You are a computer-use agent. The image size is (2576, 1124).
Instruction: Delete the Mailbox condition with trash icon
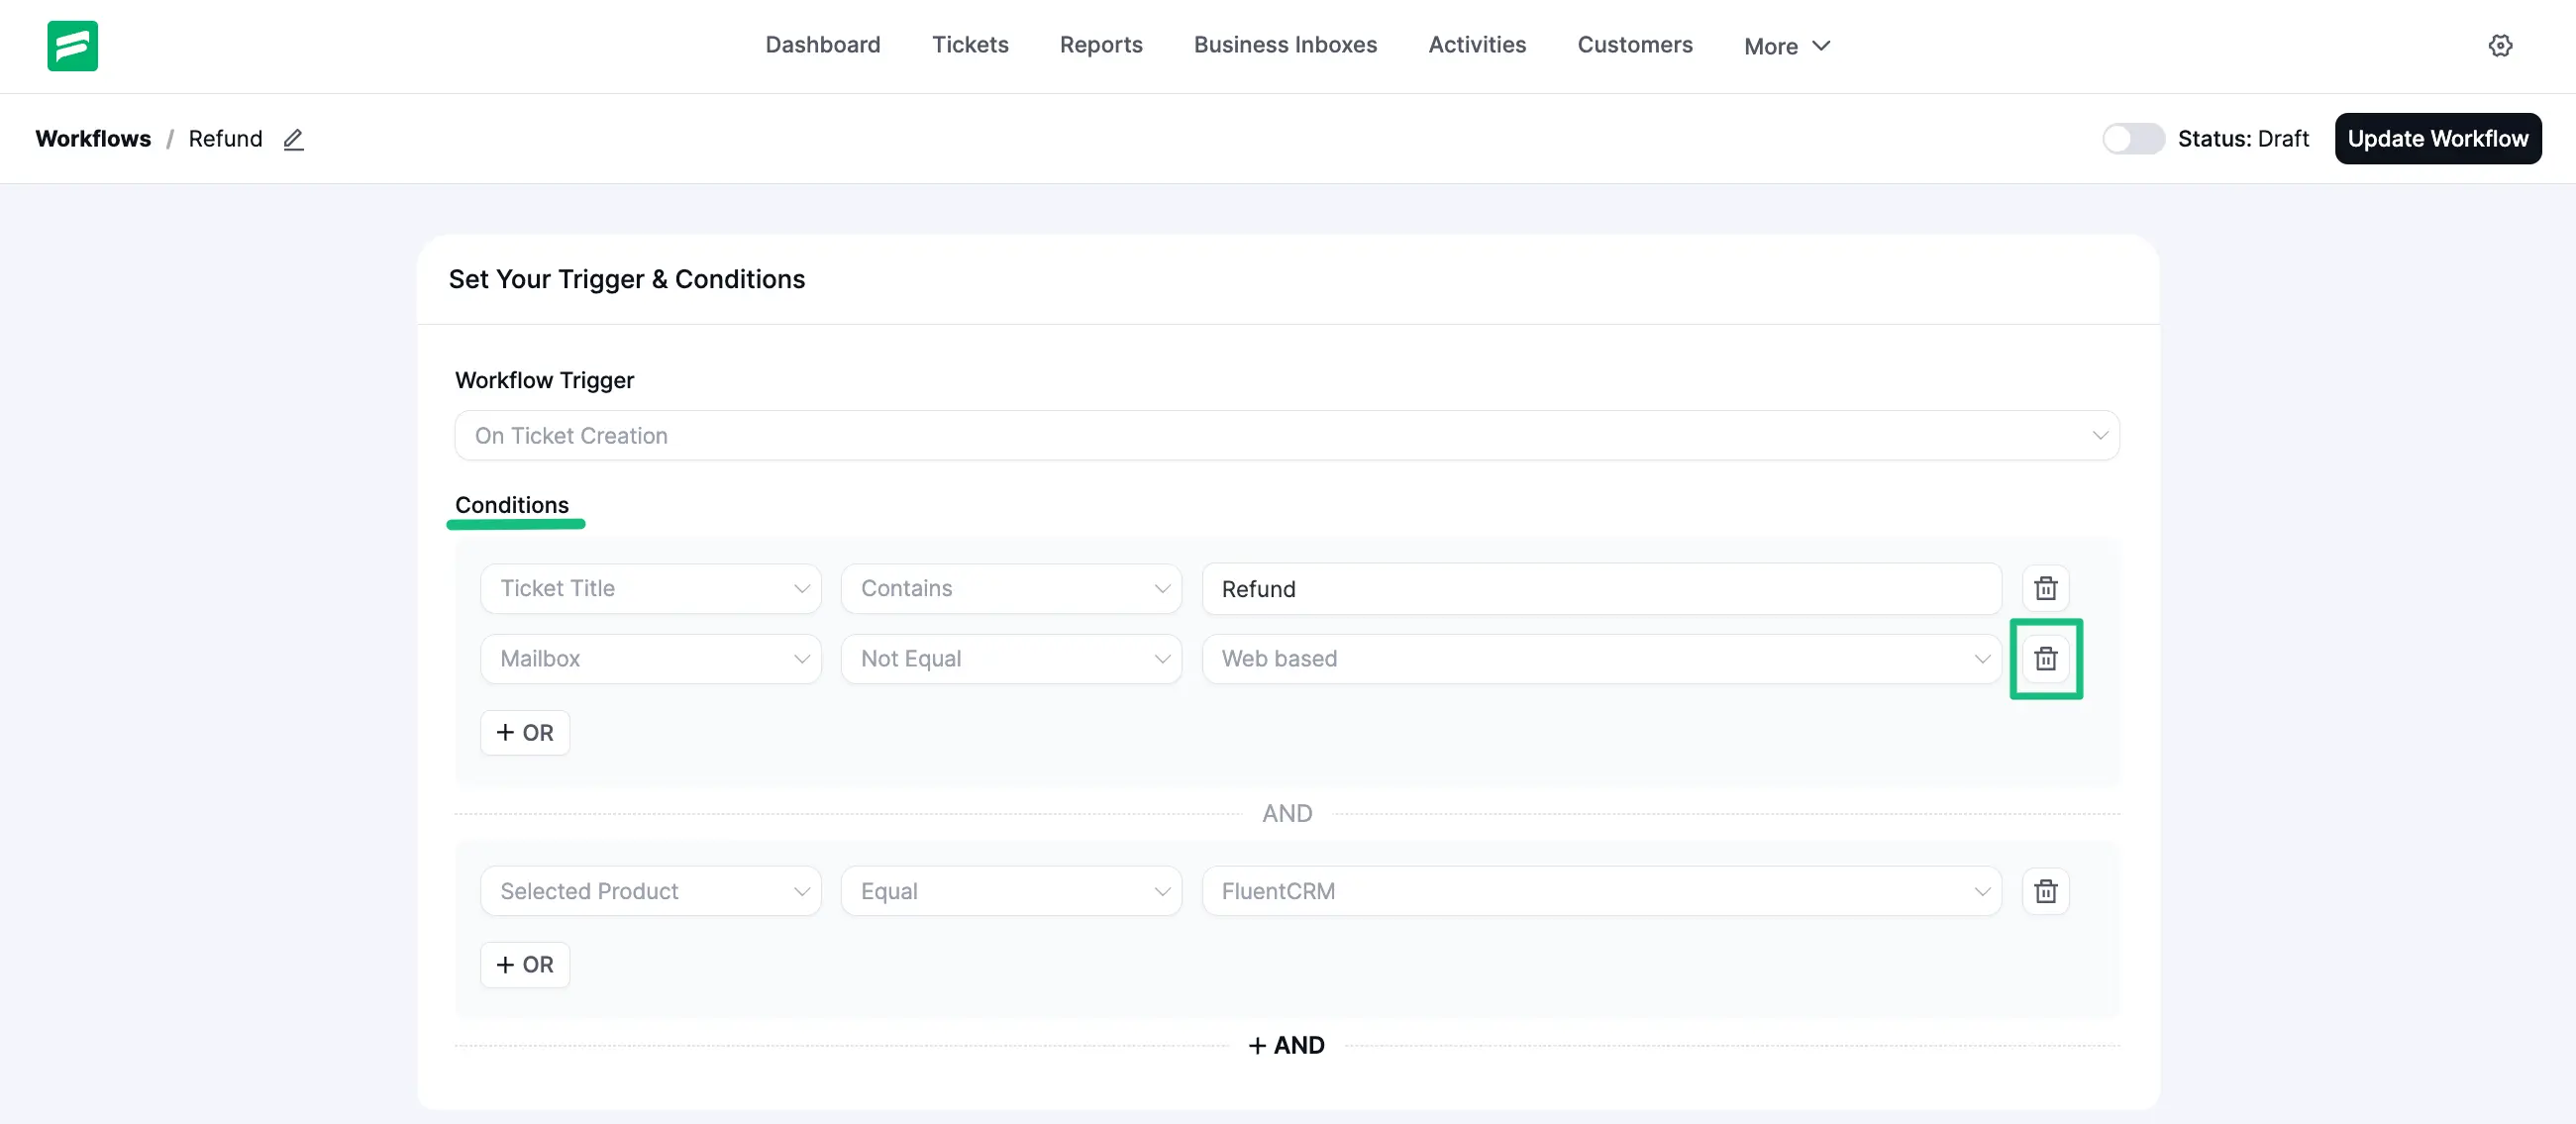tap(2045, 659)
